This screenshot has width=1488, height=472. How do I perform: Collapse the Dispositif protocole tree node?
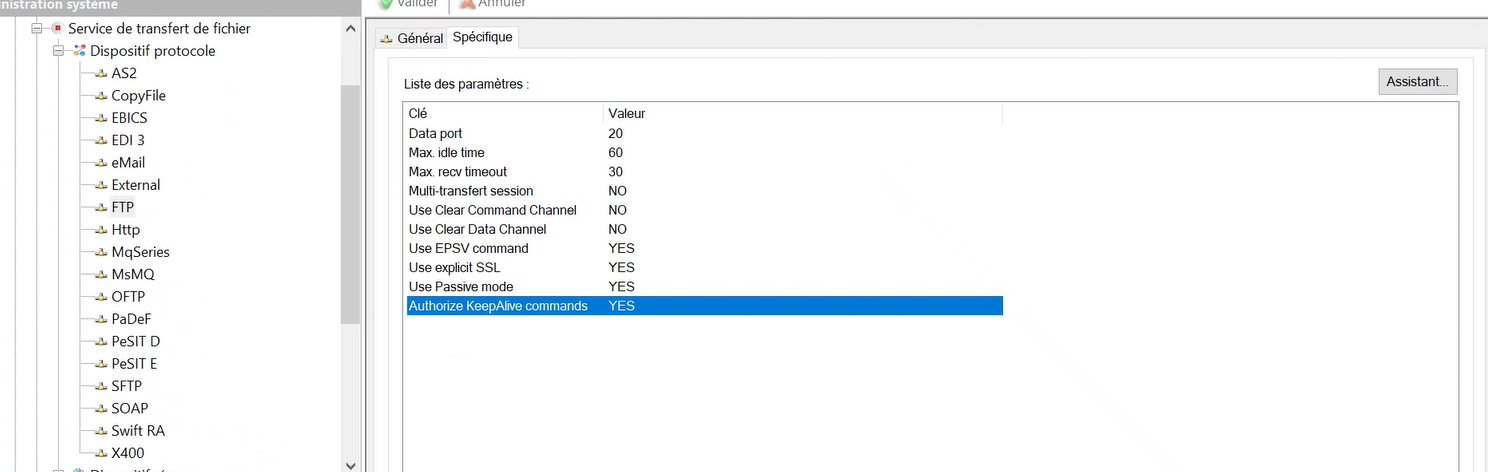58,51
